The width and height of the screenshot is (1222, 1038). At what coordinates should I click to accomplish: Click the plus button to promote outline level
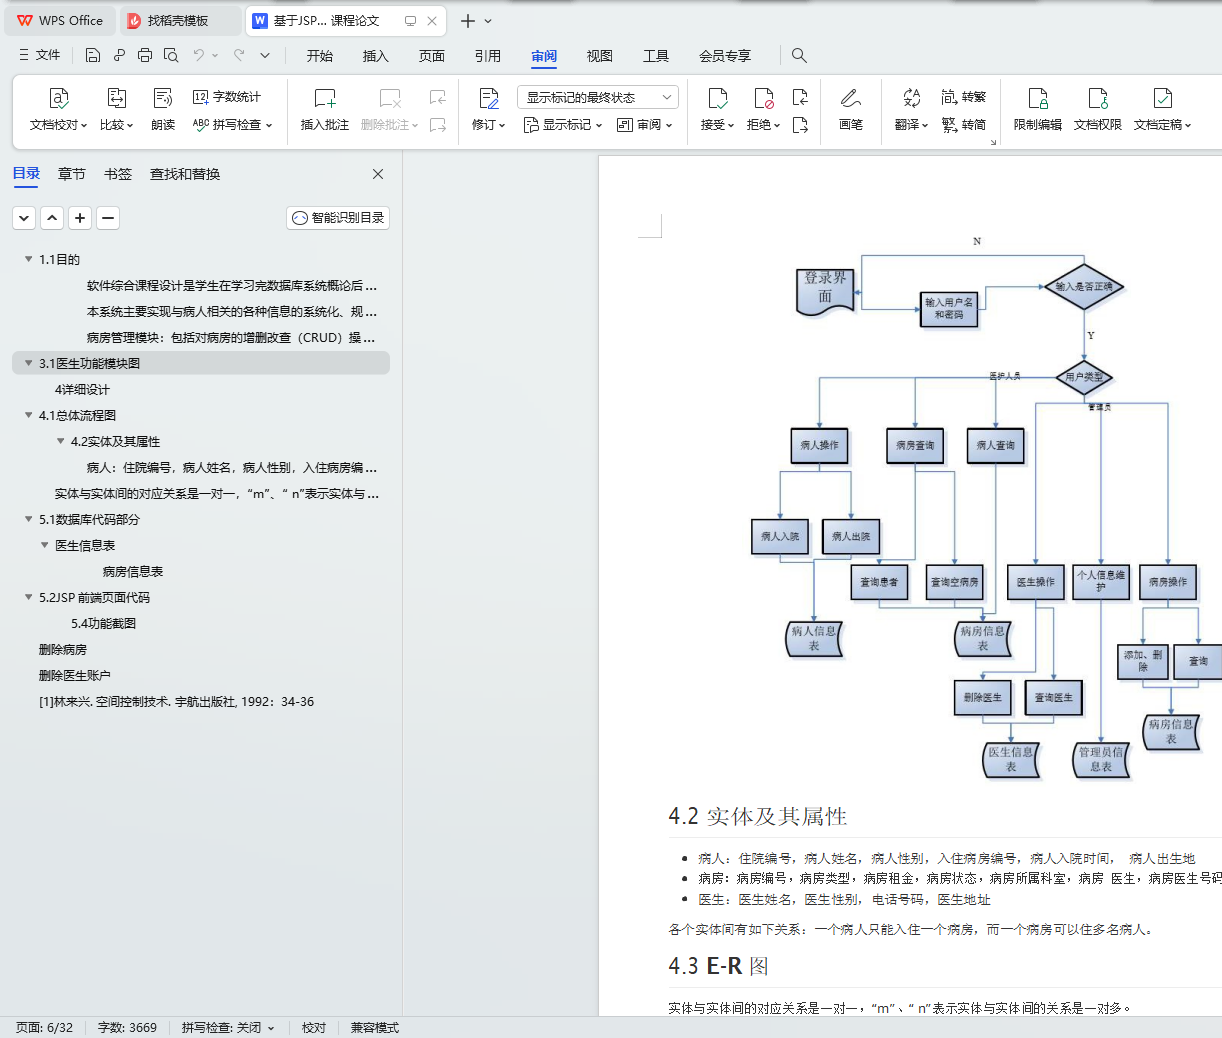coord(80,217)
